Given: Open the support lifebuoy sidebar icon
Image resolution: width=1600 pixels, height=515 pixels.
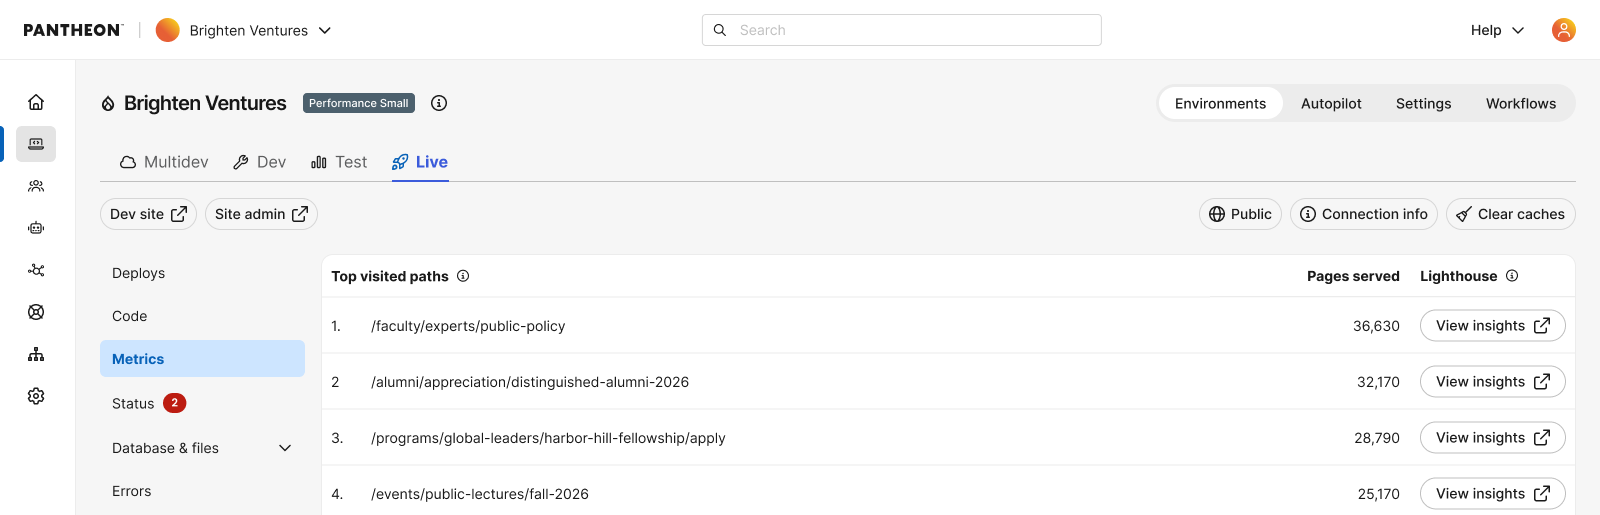Looking at the screenshot, I should (36, 312).
